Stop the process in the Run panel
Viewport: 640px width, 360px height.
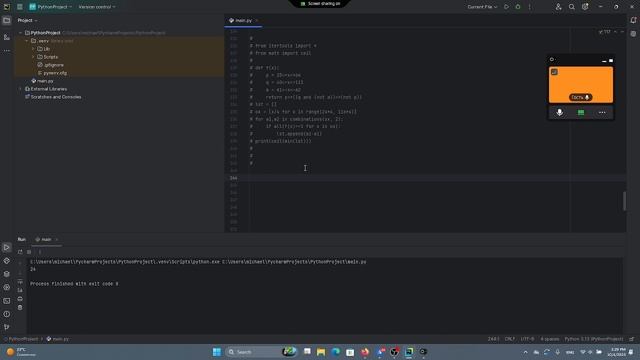point(29,252)
